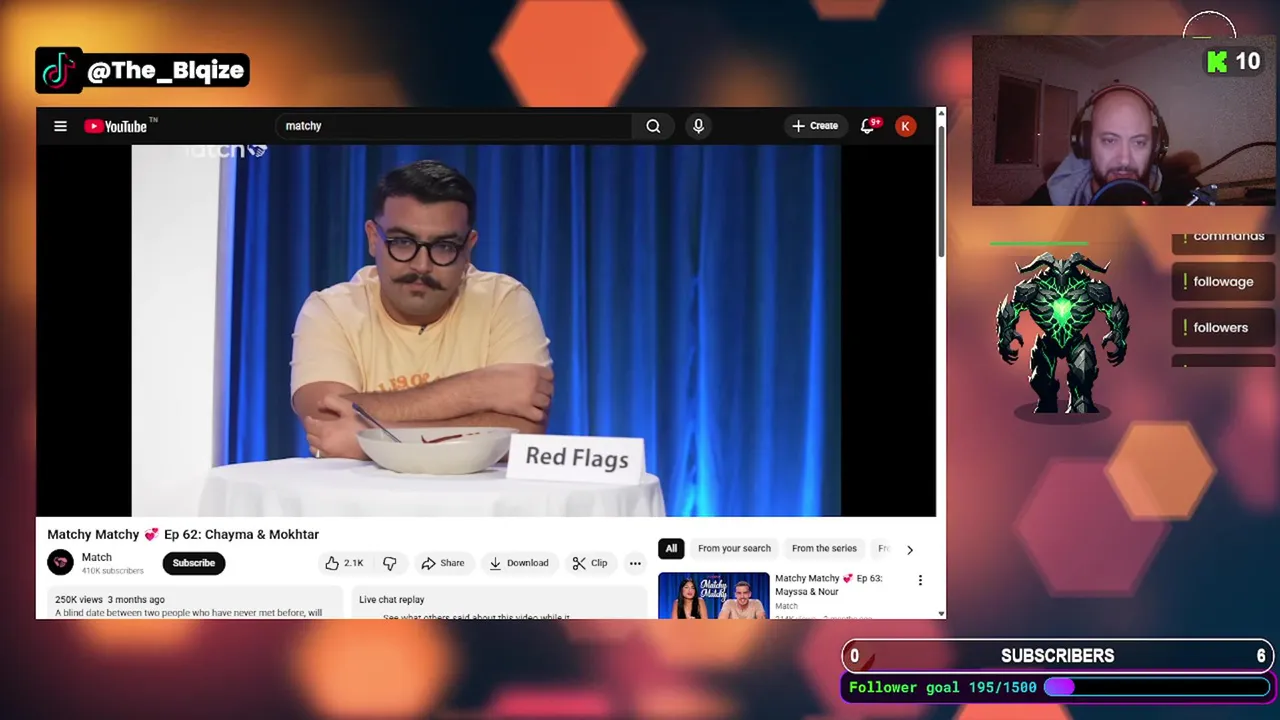1280x720 pixels.
Task: Click the search magnifier button
Action: 653,126
